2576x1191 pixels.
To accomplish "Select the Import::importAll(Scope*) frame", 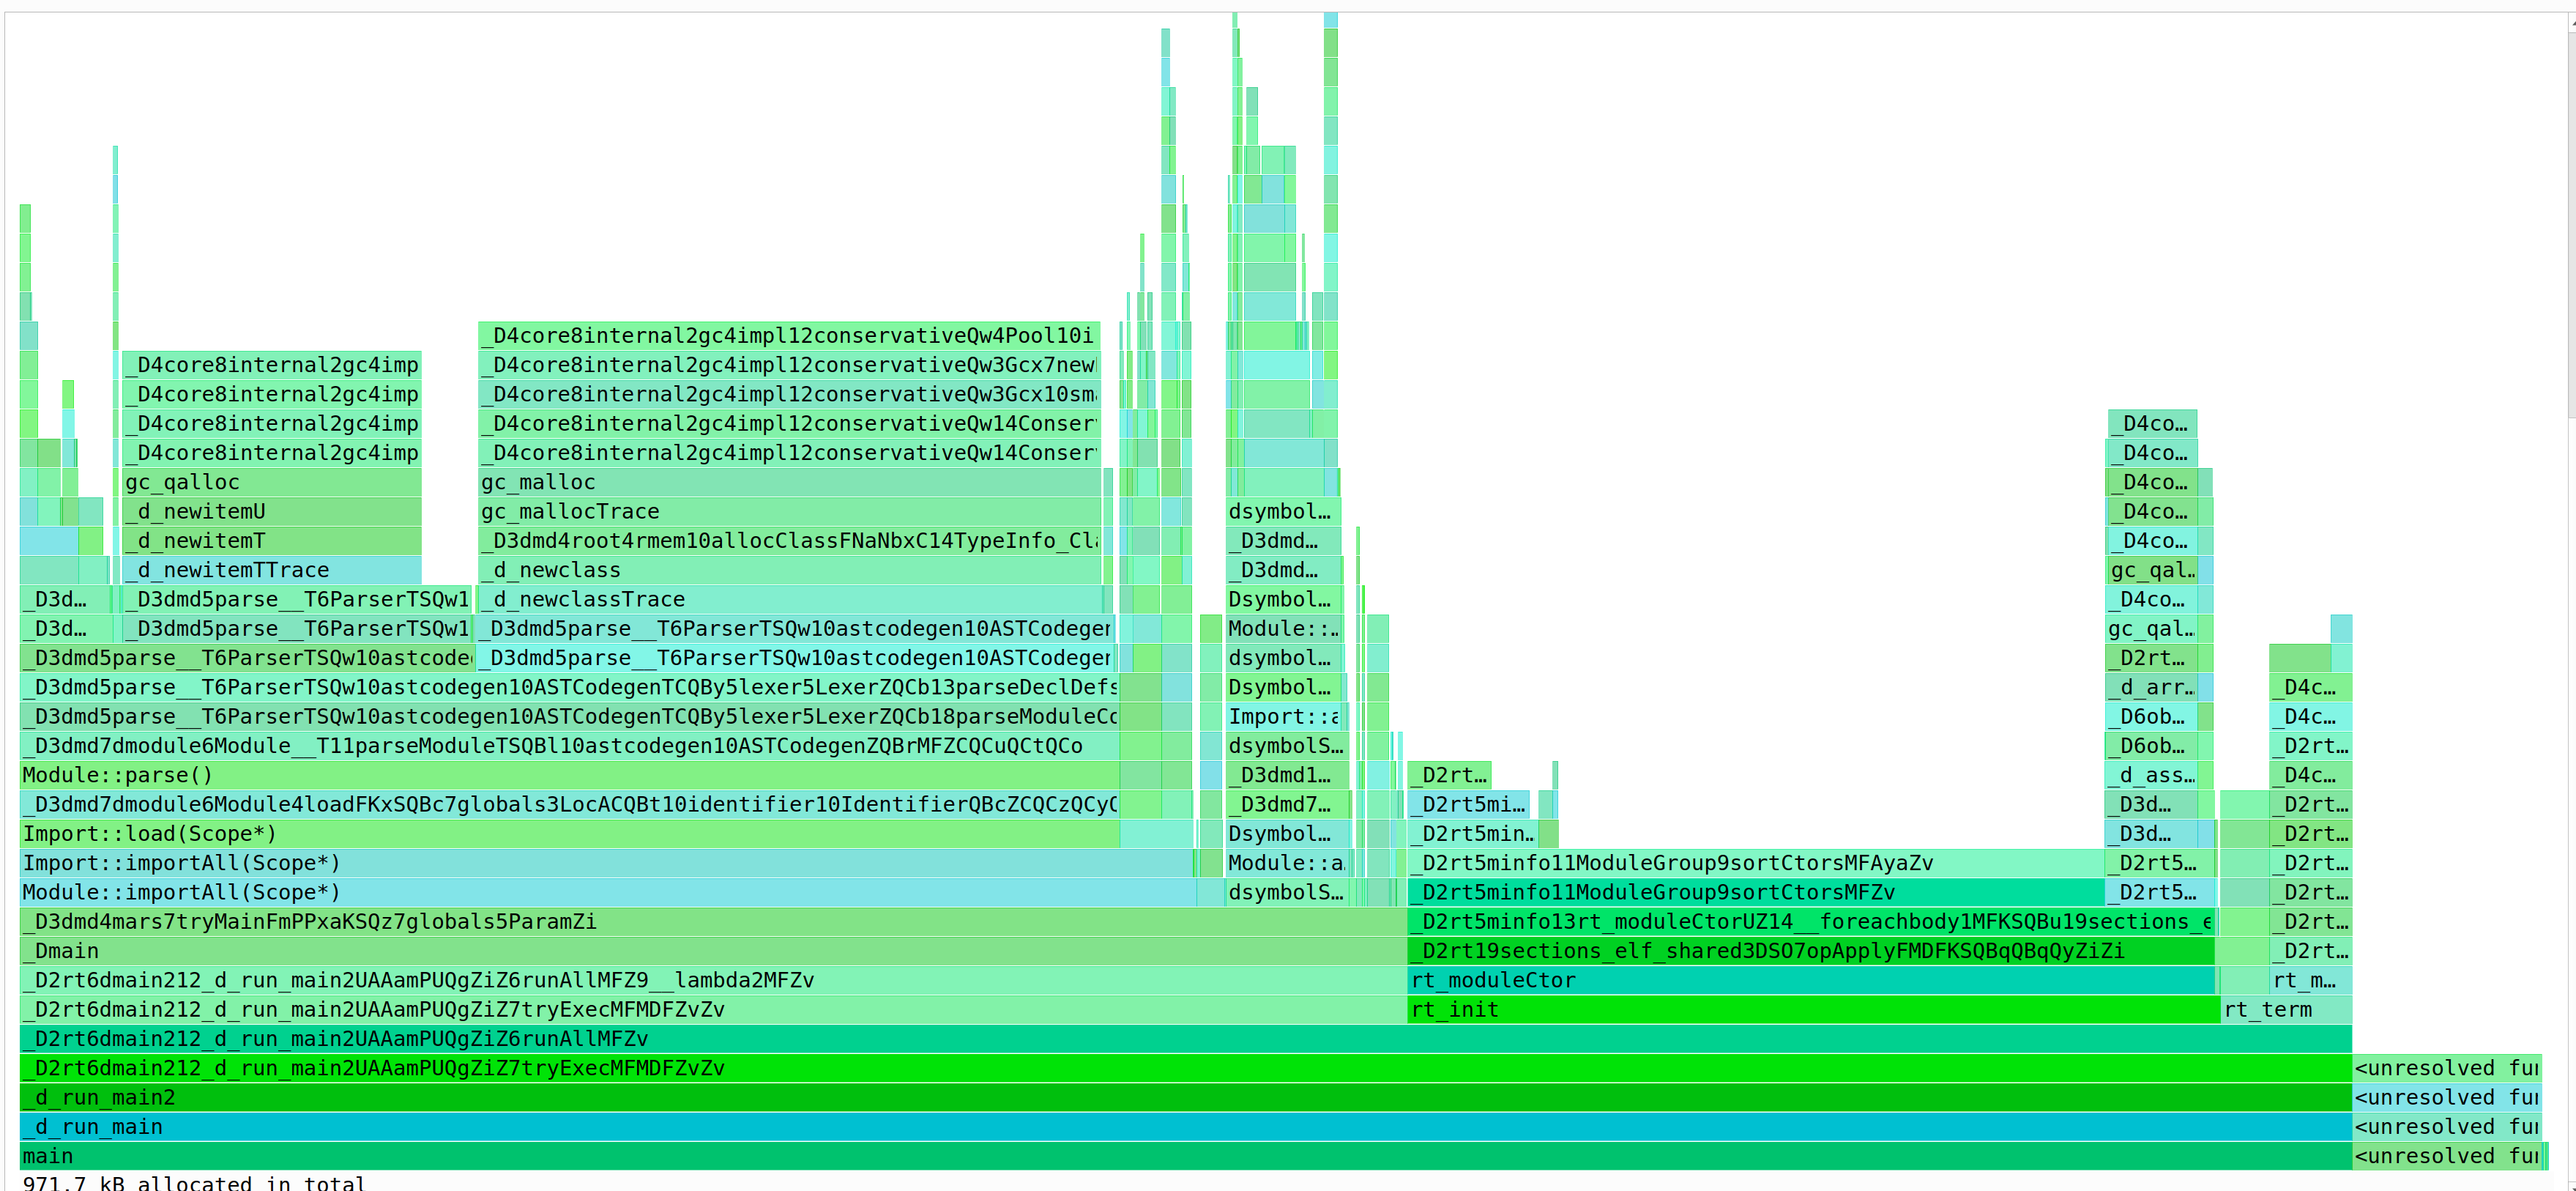I will [605, 863].
